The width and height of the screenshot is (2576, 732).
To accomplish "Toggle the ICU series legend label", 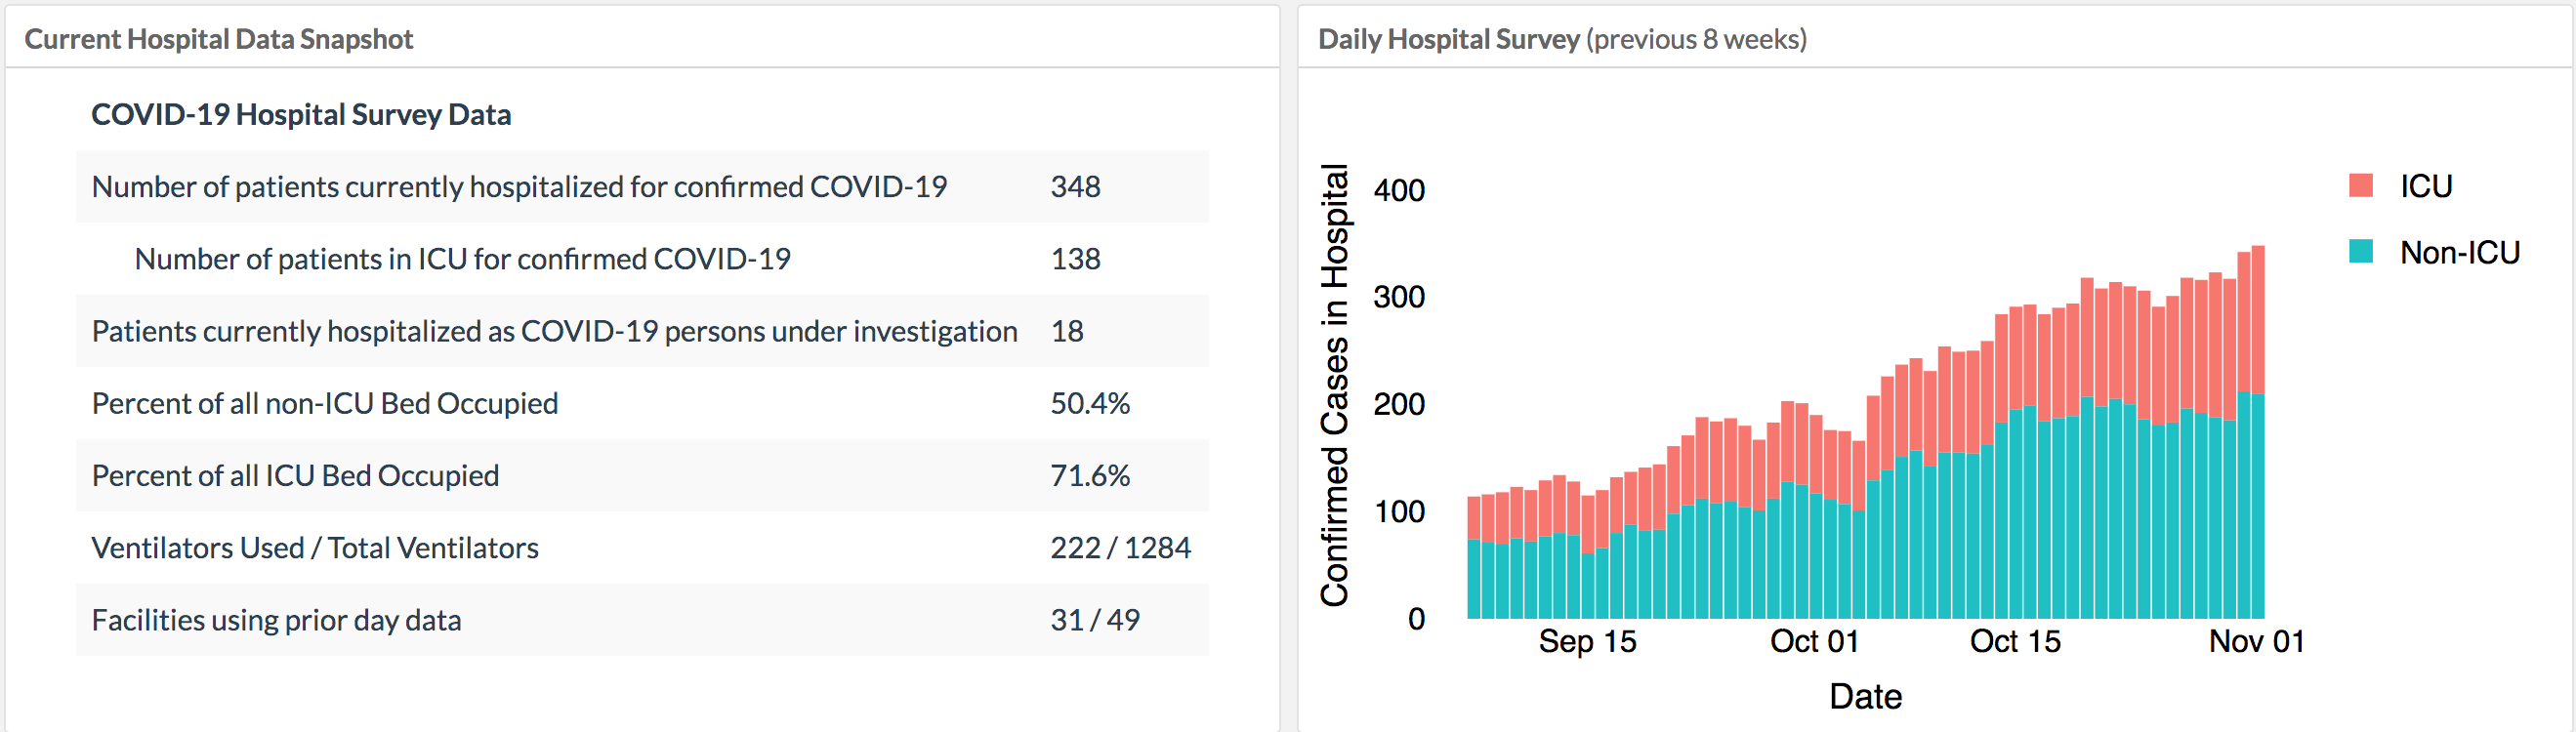I will tap(2425, 186).
